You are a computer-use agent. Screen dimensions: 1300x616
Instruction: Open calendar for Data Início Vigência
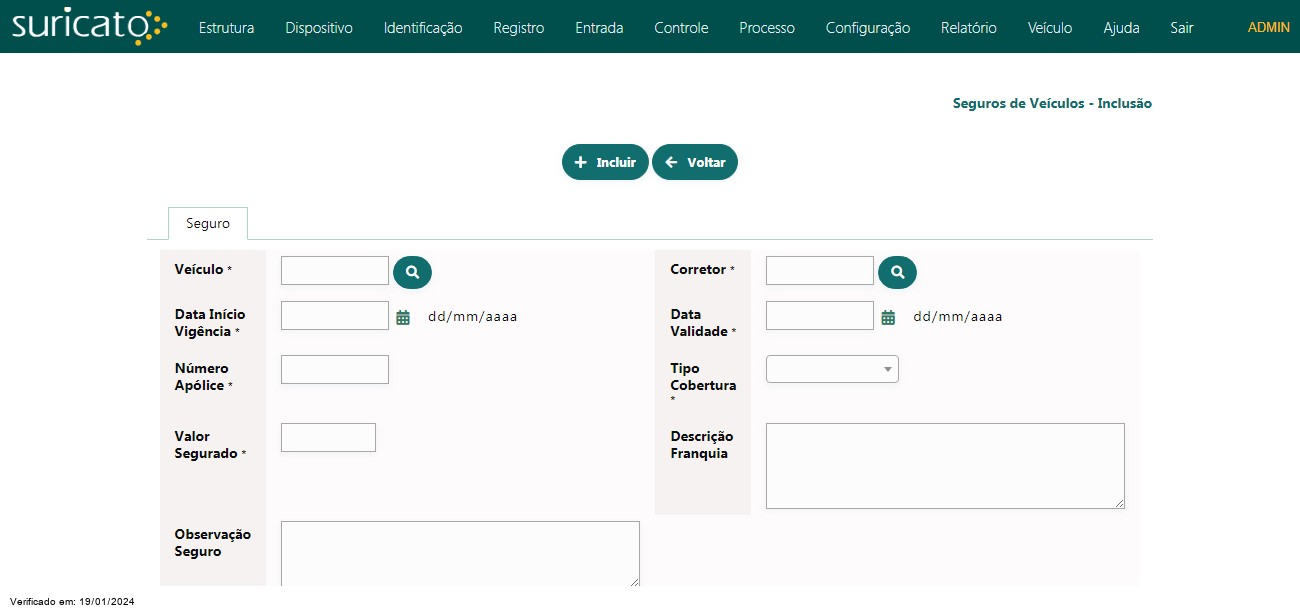click(x=403, y=317)
